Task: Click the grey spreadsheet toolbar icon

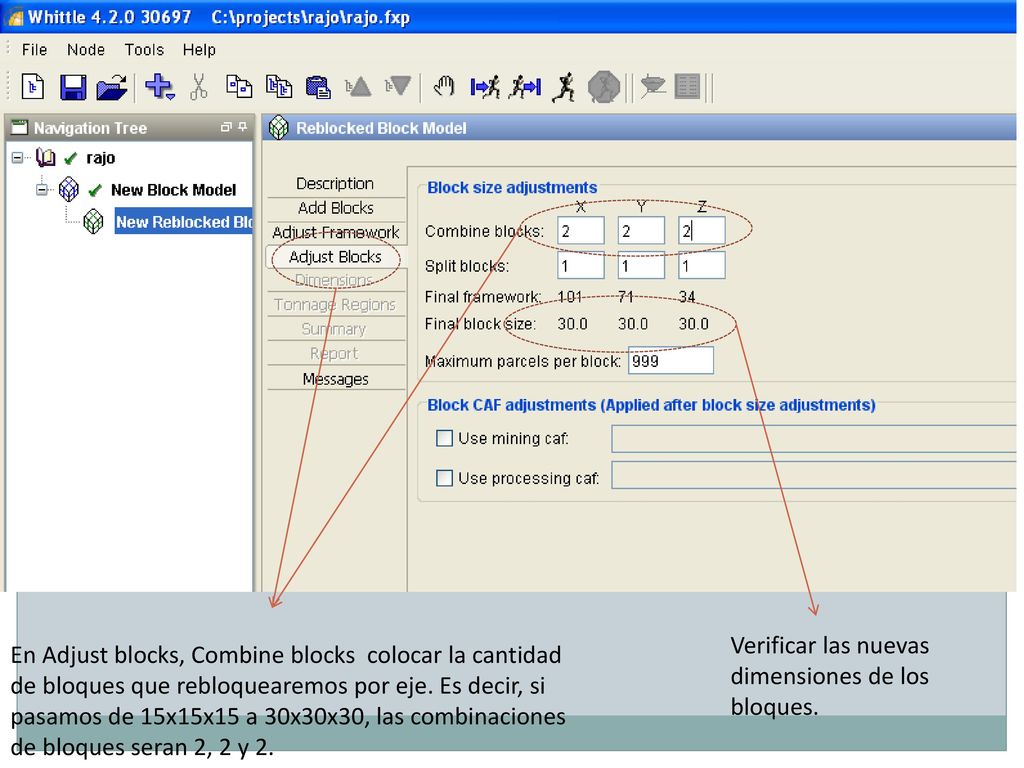Action: click(x=687, y=86)
